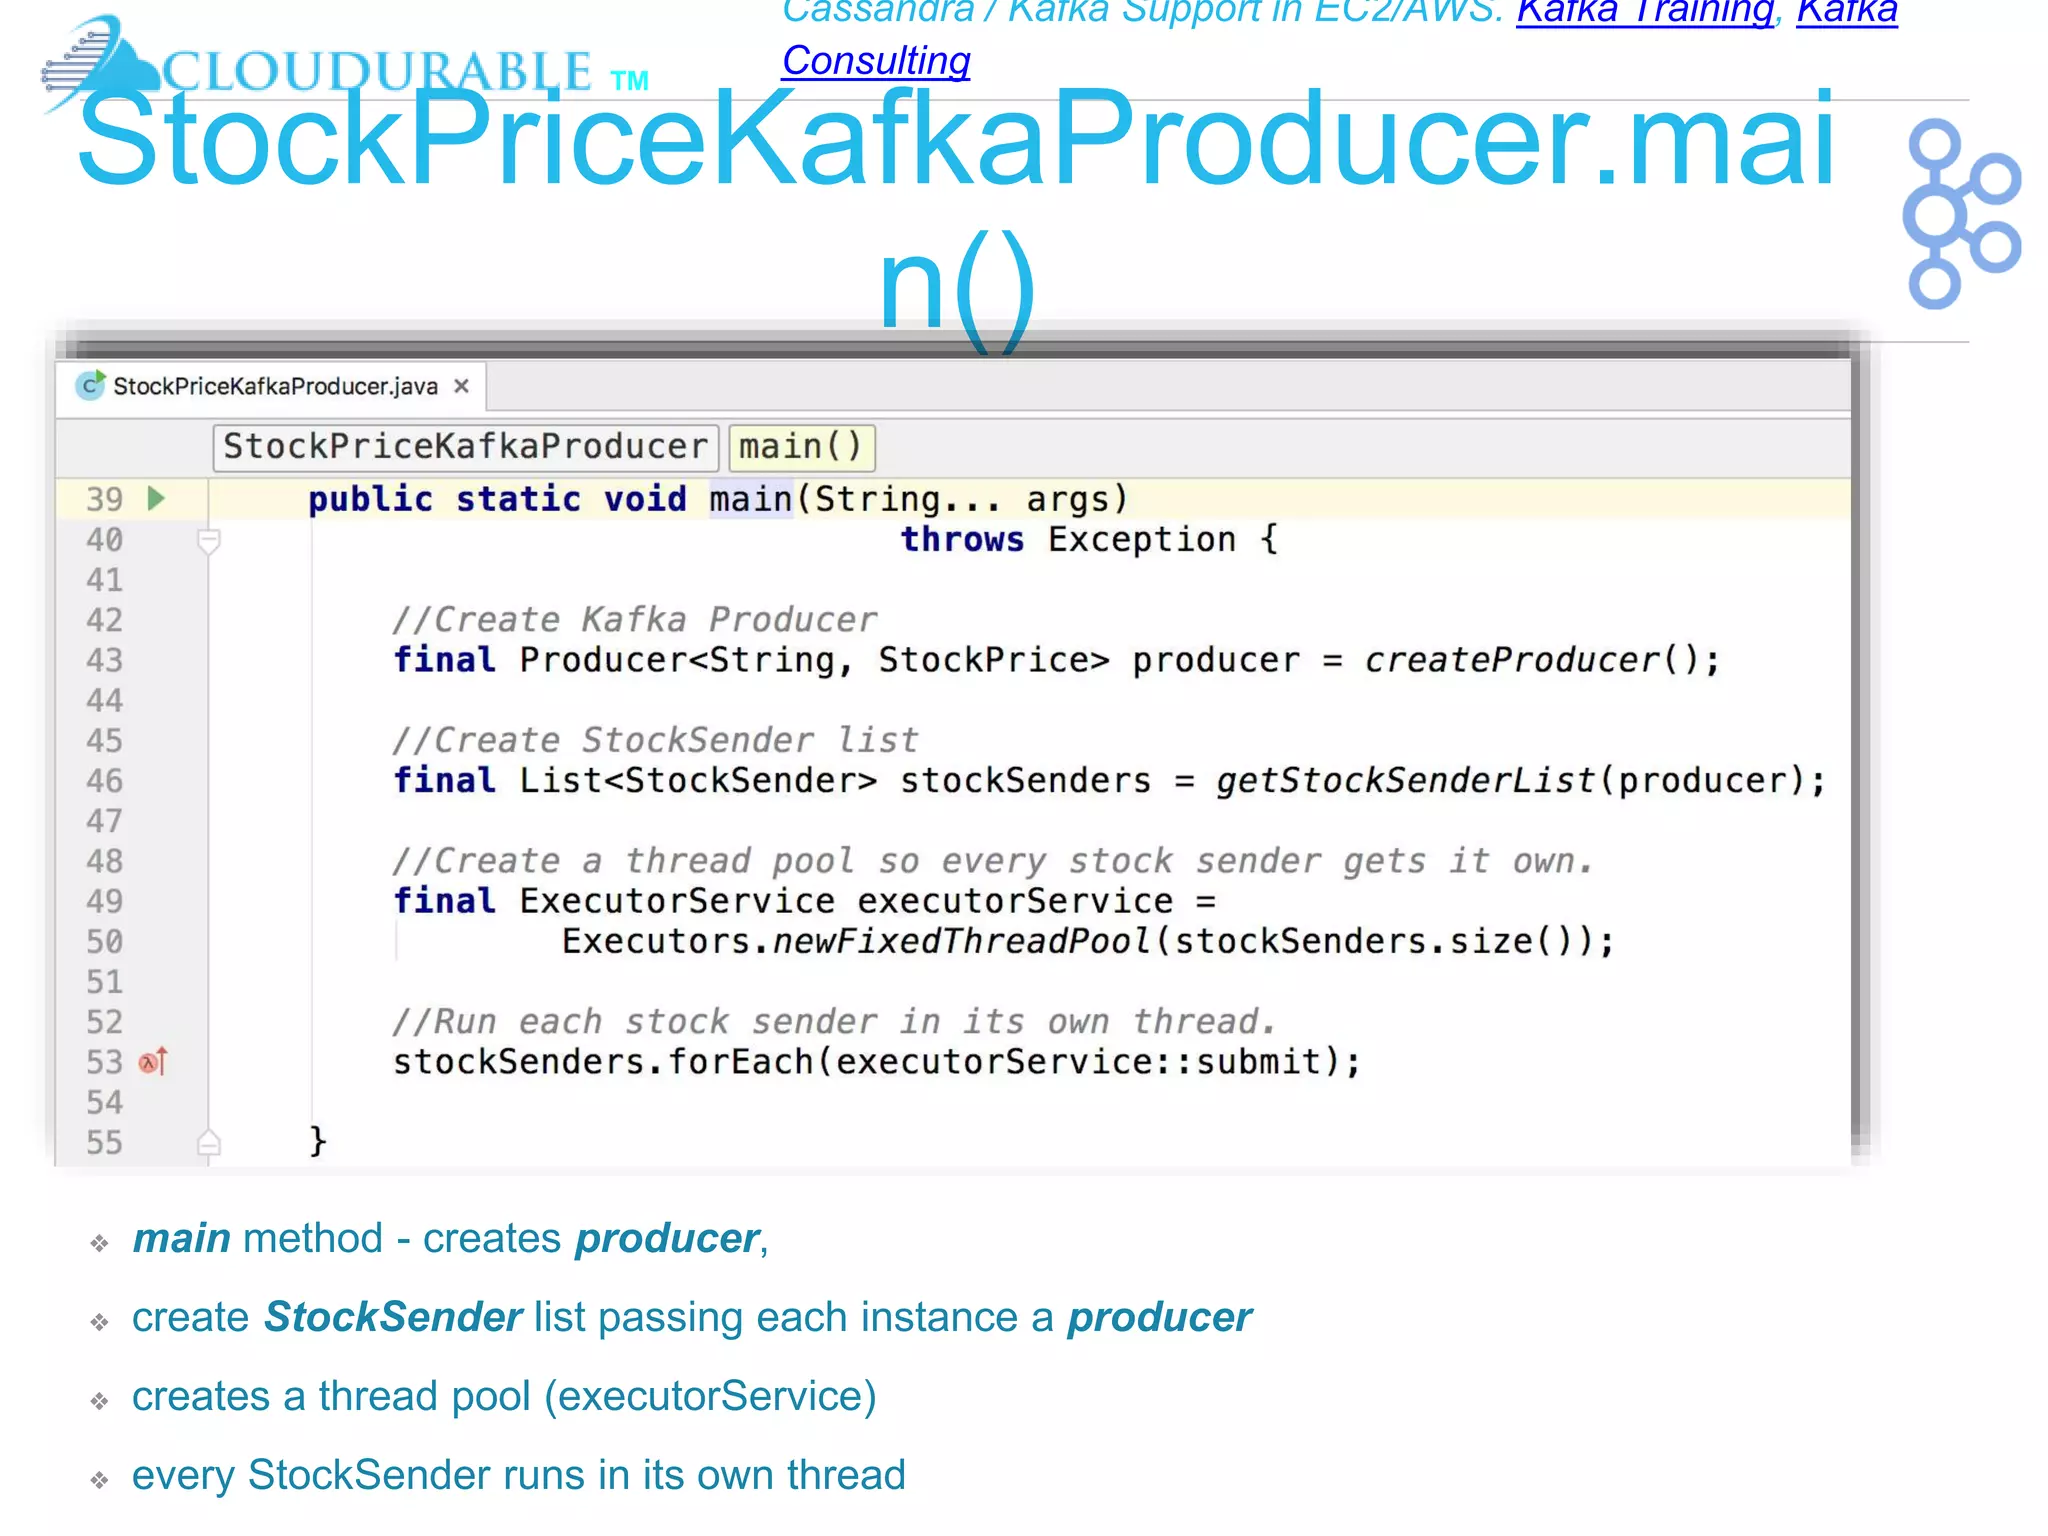Click line number 50 in the gutter
Image resolution: width=2048 pixels, height=1536 pixels.
[104, 941]
